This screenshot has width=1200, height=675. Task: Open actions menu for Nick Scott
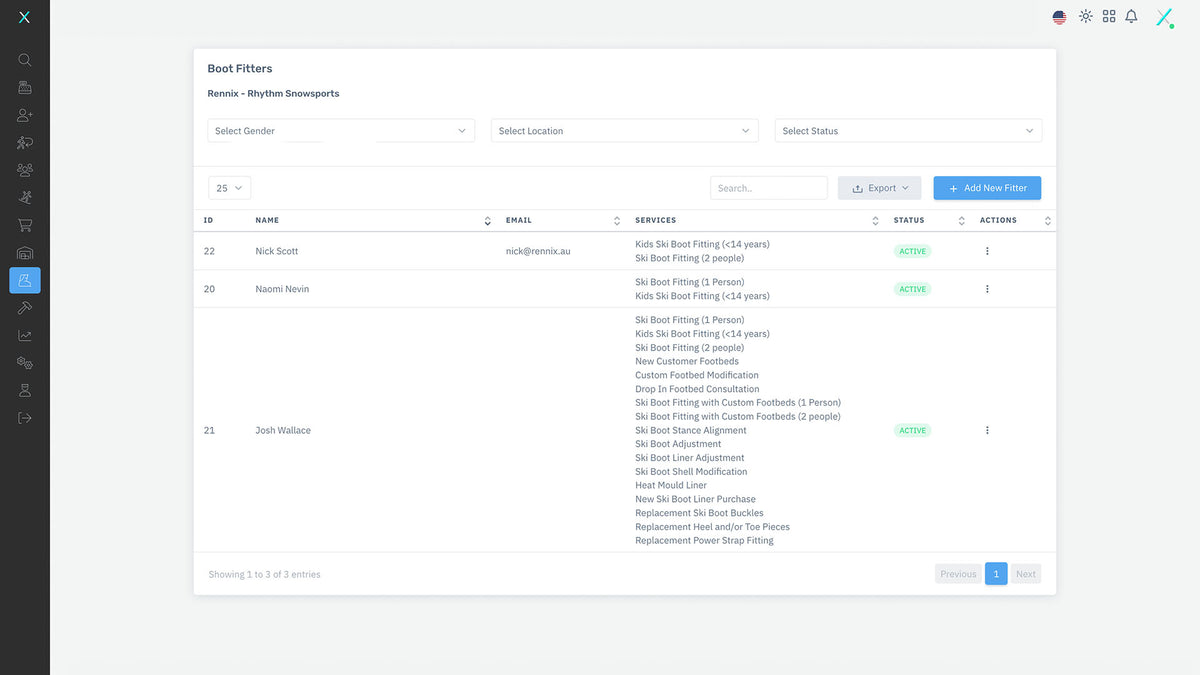[x=987, y=251]
